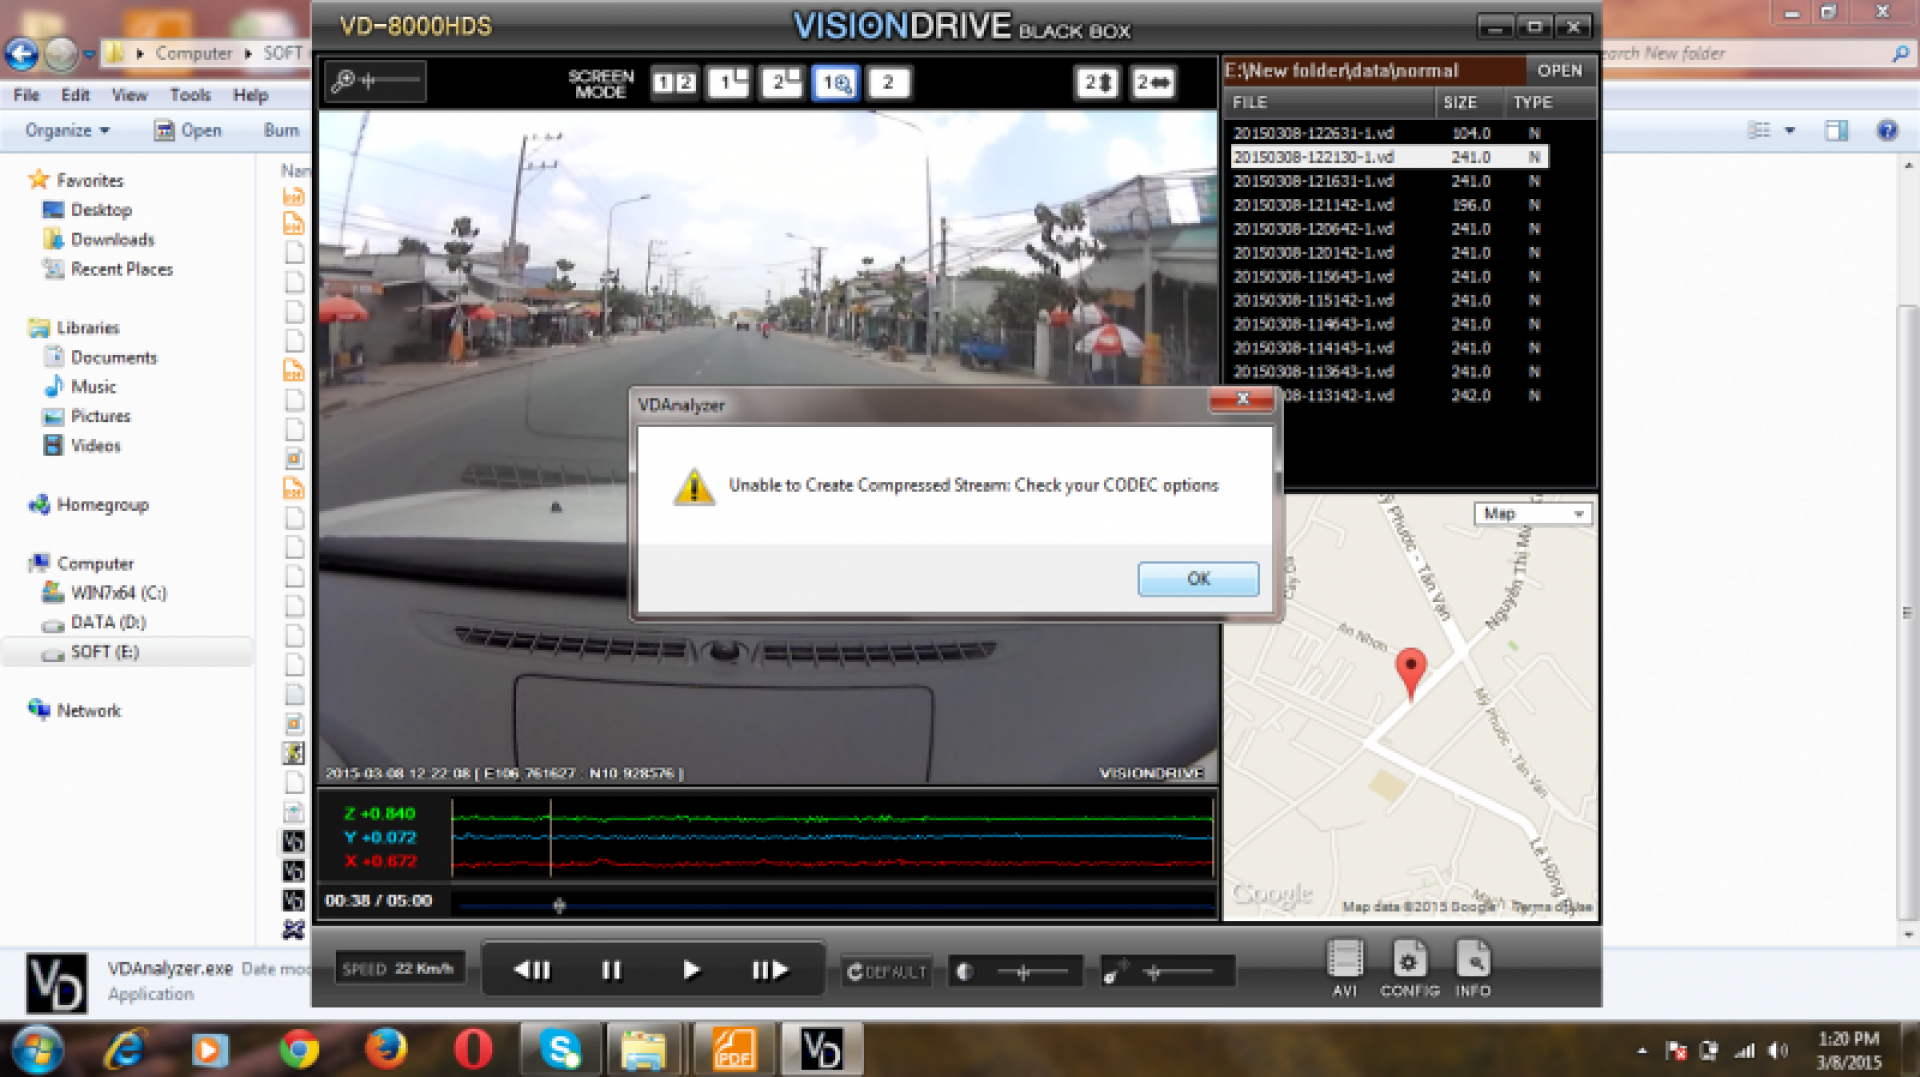Screen dimensions: 1920x1077
Task: Adjust the video zoom slider
Action: point(376,81)
